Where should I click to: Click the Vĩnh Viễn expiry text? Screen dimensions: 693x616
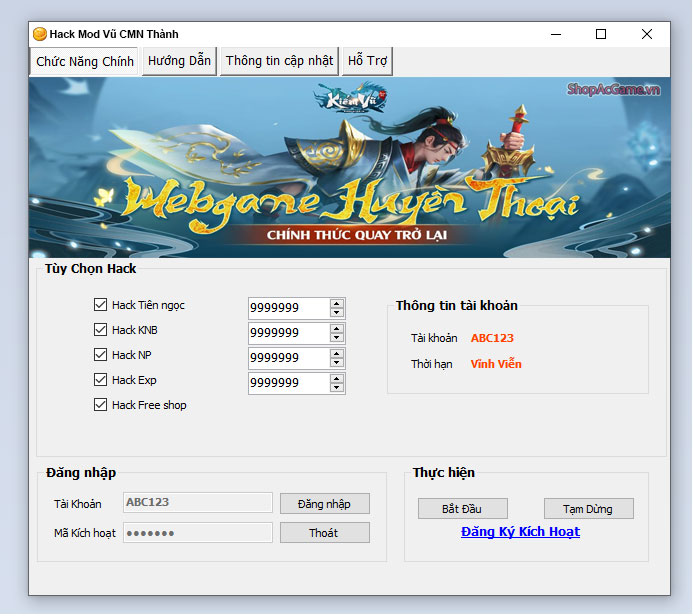tap(496, 364)
